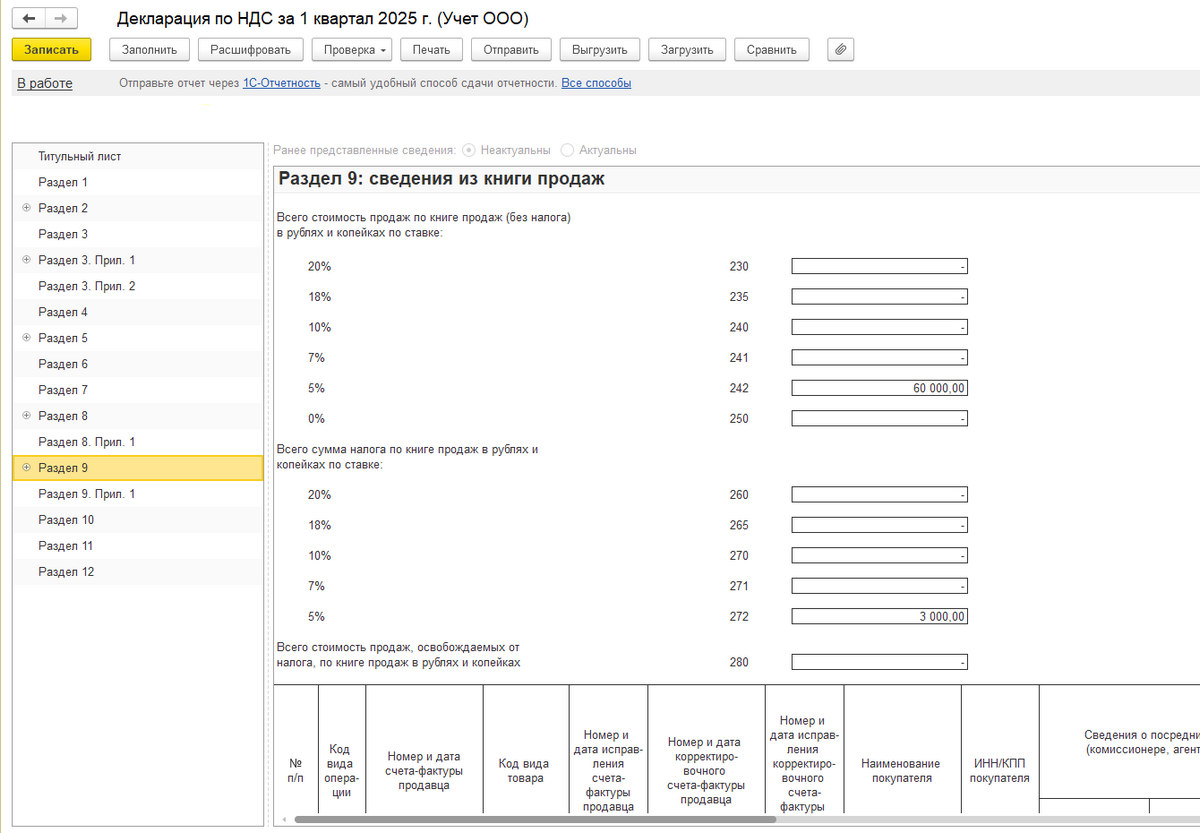Click the forward navigation arrow
Screen dimensions: 1200x833
pos(60,19)
